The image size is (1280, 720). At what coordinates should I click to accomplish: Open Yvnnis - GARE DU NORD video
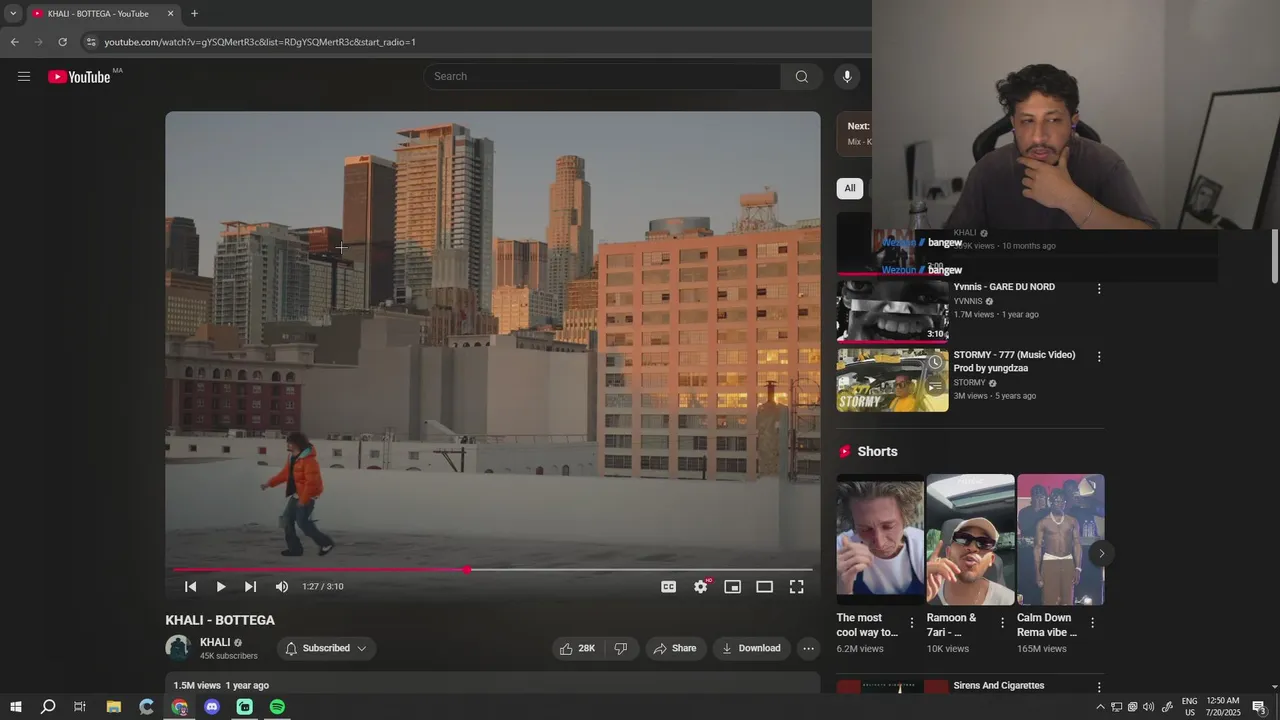point(1004,287)
